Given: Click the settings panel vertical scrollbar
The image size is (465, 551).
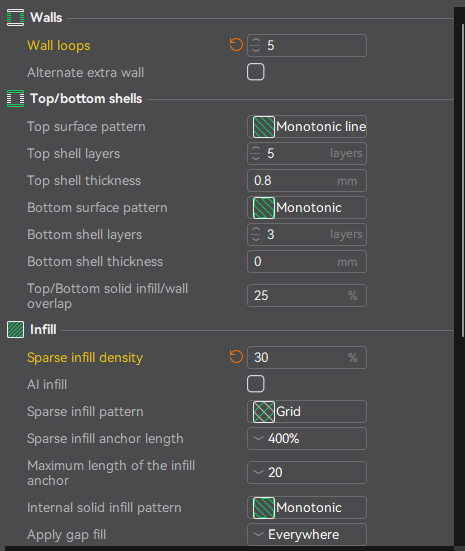Looking at the screenshot, I should (x=463, y=179).
